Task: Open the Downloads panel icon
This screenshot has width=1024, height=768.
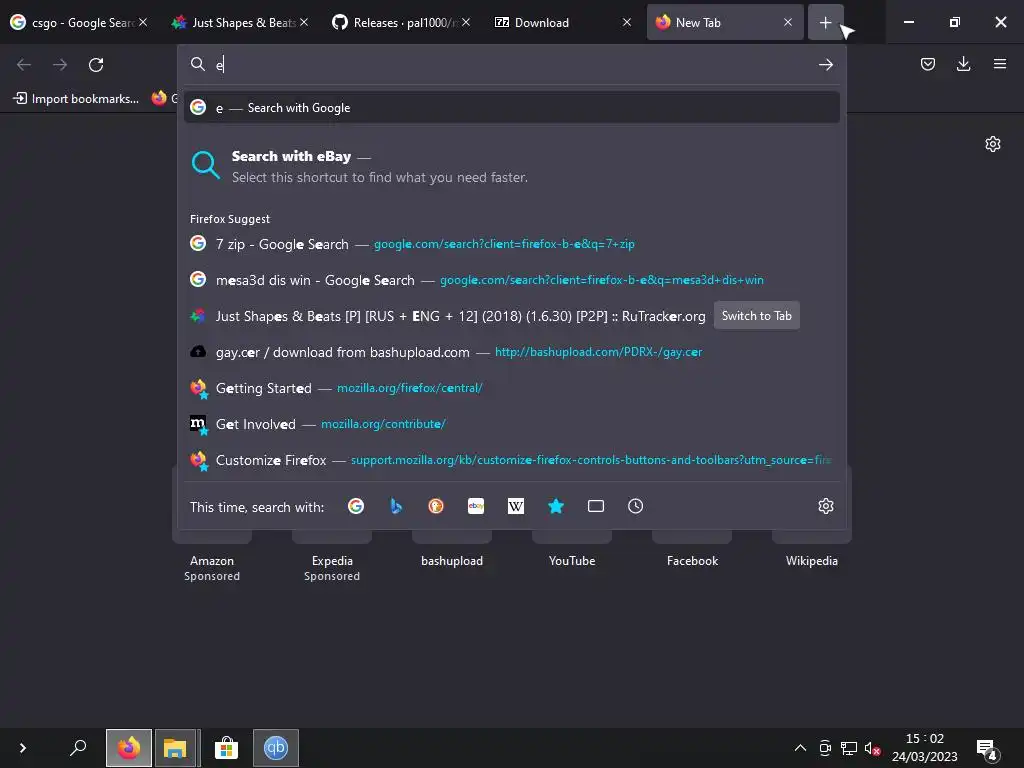Action: 963,64
